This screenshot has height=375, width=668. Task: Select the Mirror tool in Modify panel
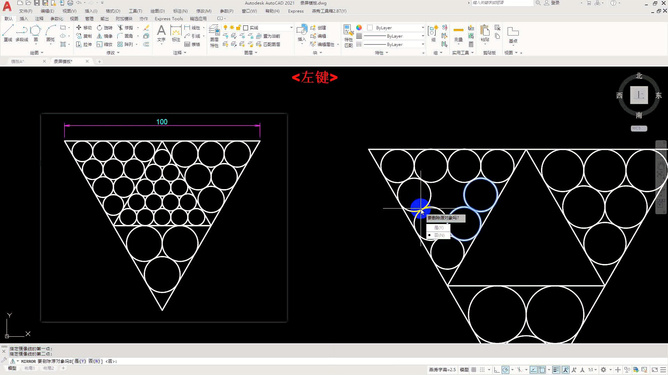click(105, 36)
